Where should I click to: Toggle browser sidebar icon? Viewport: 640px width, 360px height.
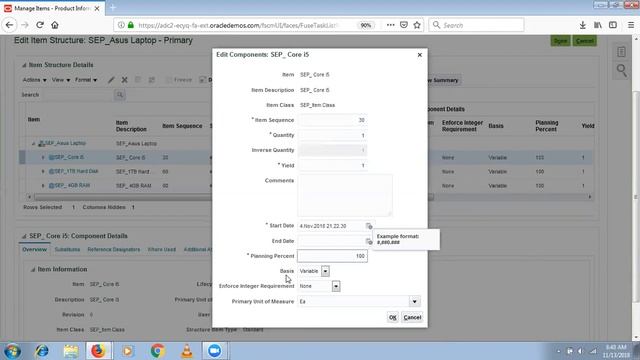tap(613, 25)
